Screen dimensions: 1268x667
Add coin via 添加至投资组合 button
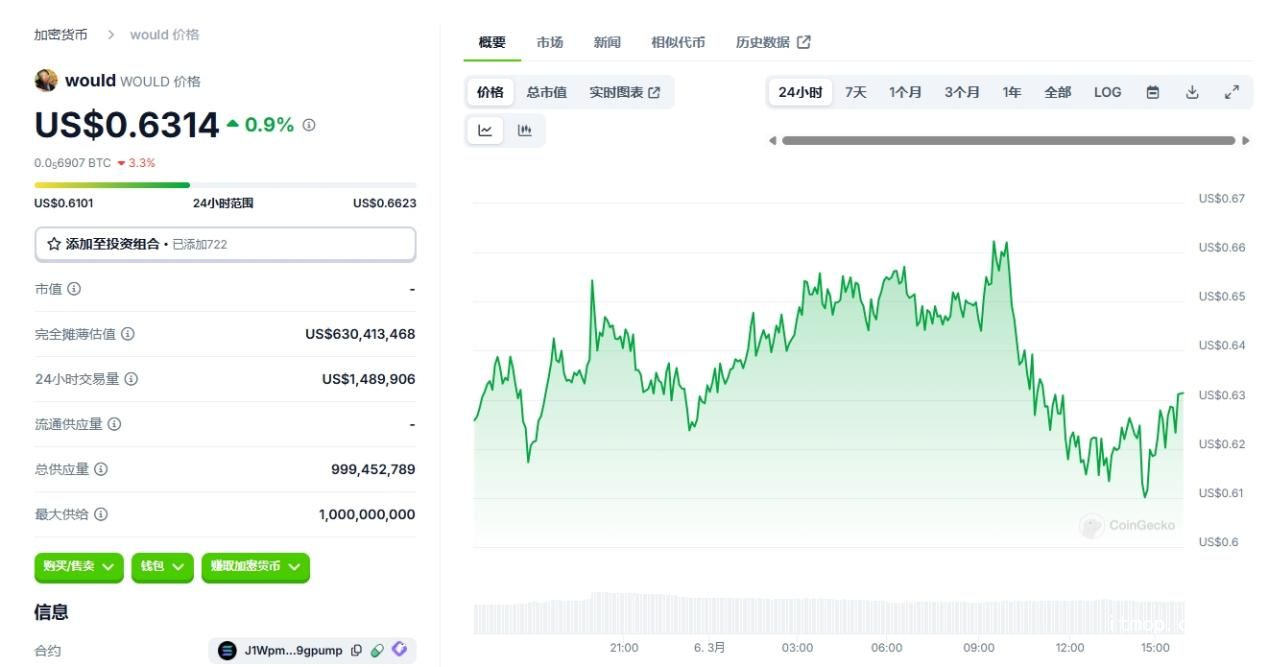pos(225,244)
